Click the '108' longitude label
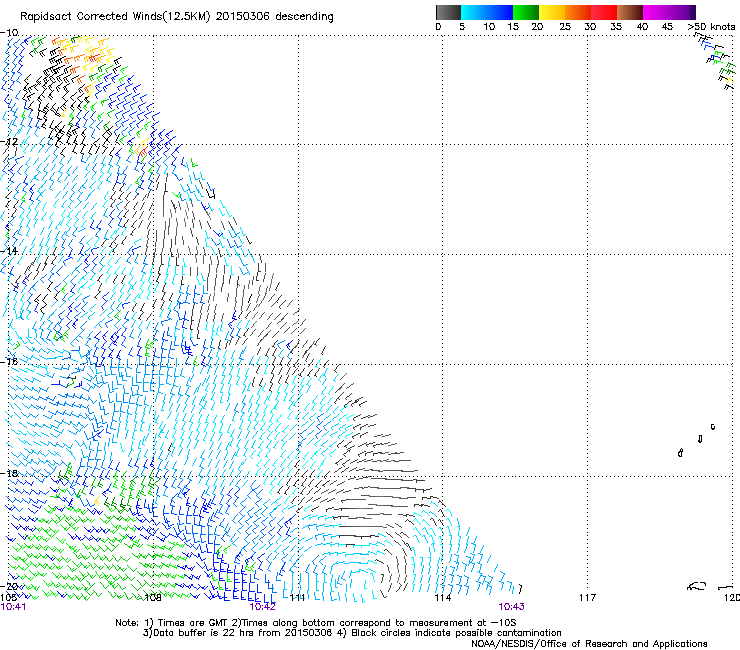 [x=153, y=598]
